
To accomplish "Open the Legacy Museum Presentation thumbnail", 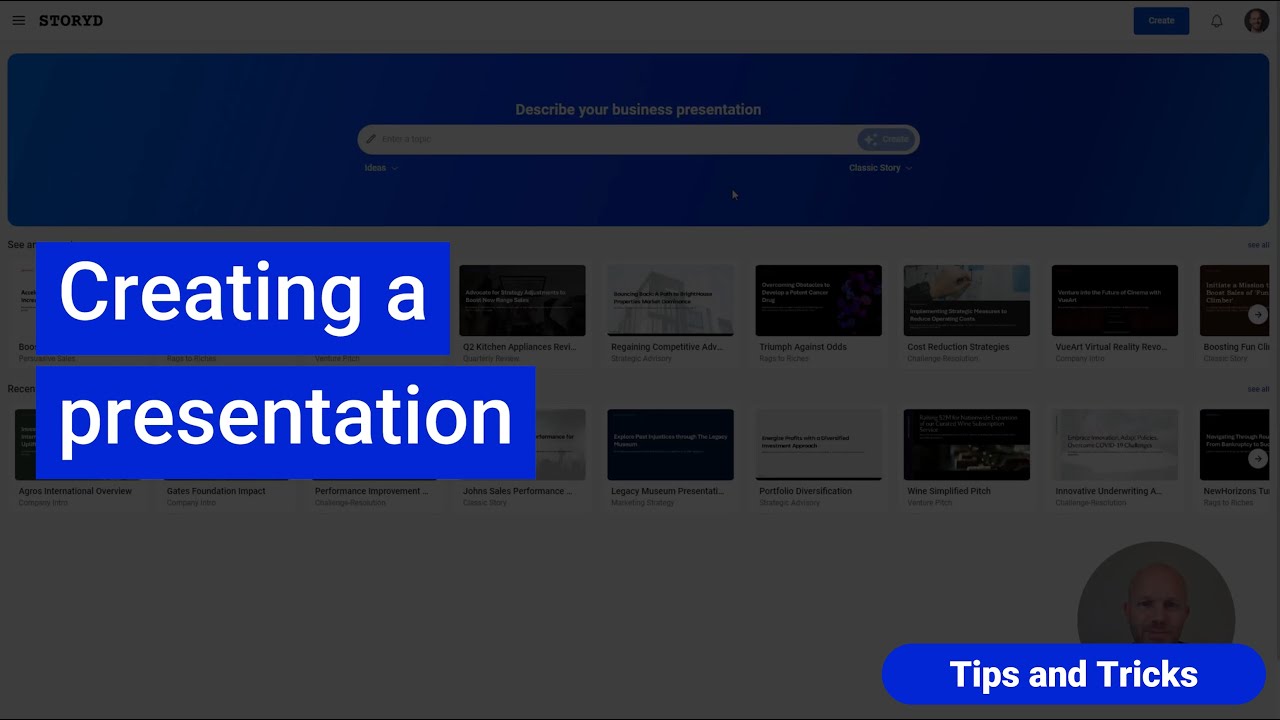I will 670,444.
